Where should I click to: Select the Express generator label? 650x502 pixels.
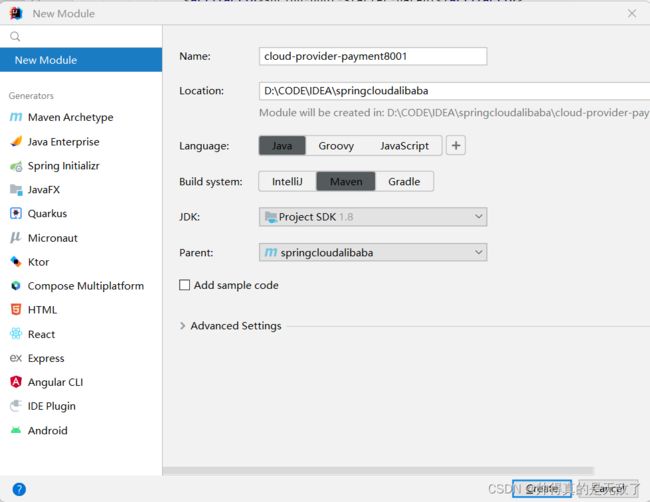tap(46, 358)
